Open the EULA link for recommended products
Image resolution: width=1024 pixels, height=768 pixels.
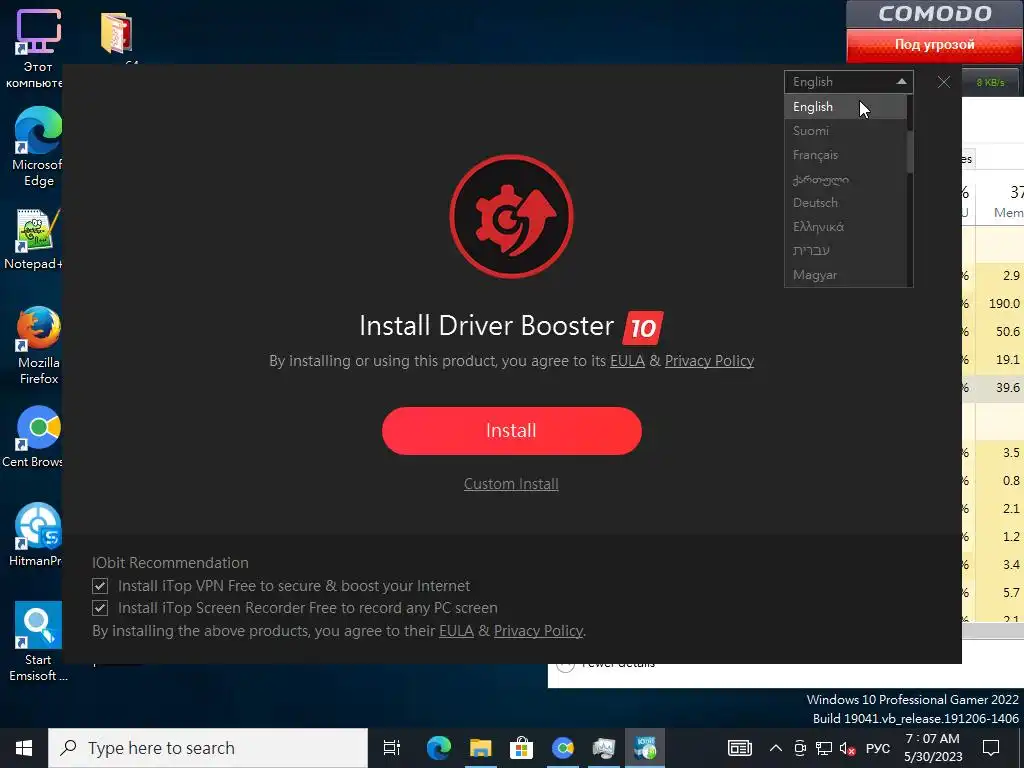(x=456, y=630)
